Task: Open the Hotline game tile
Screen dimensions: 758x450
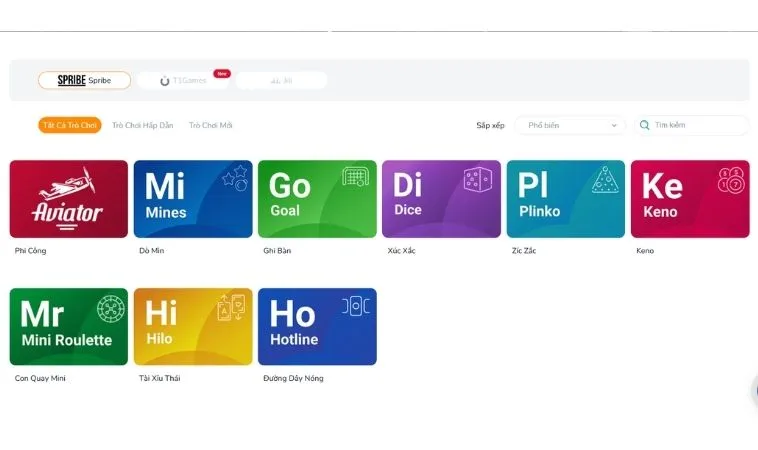Action: 317,327
